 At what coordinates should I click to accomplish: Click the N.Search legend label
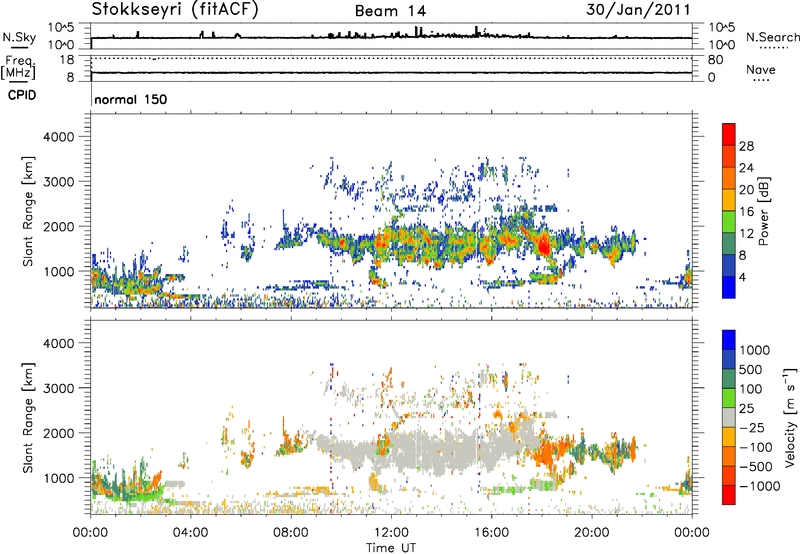(x=772, y=37)
